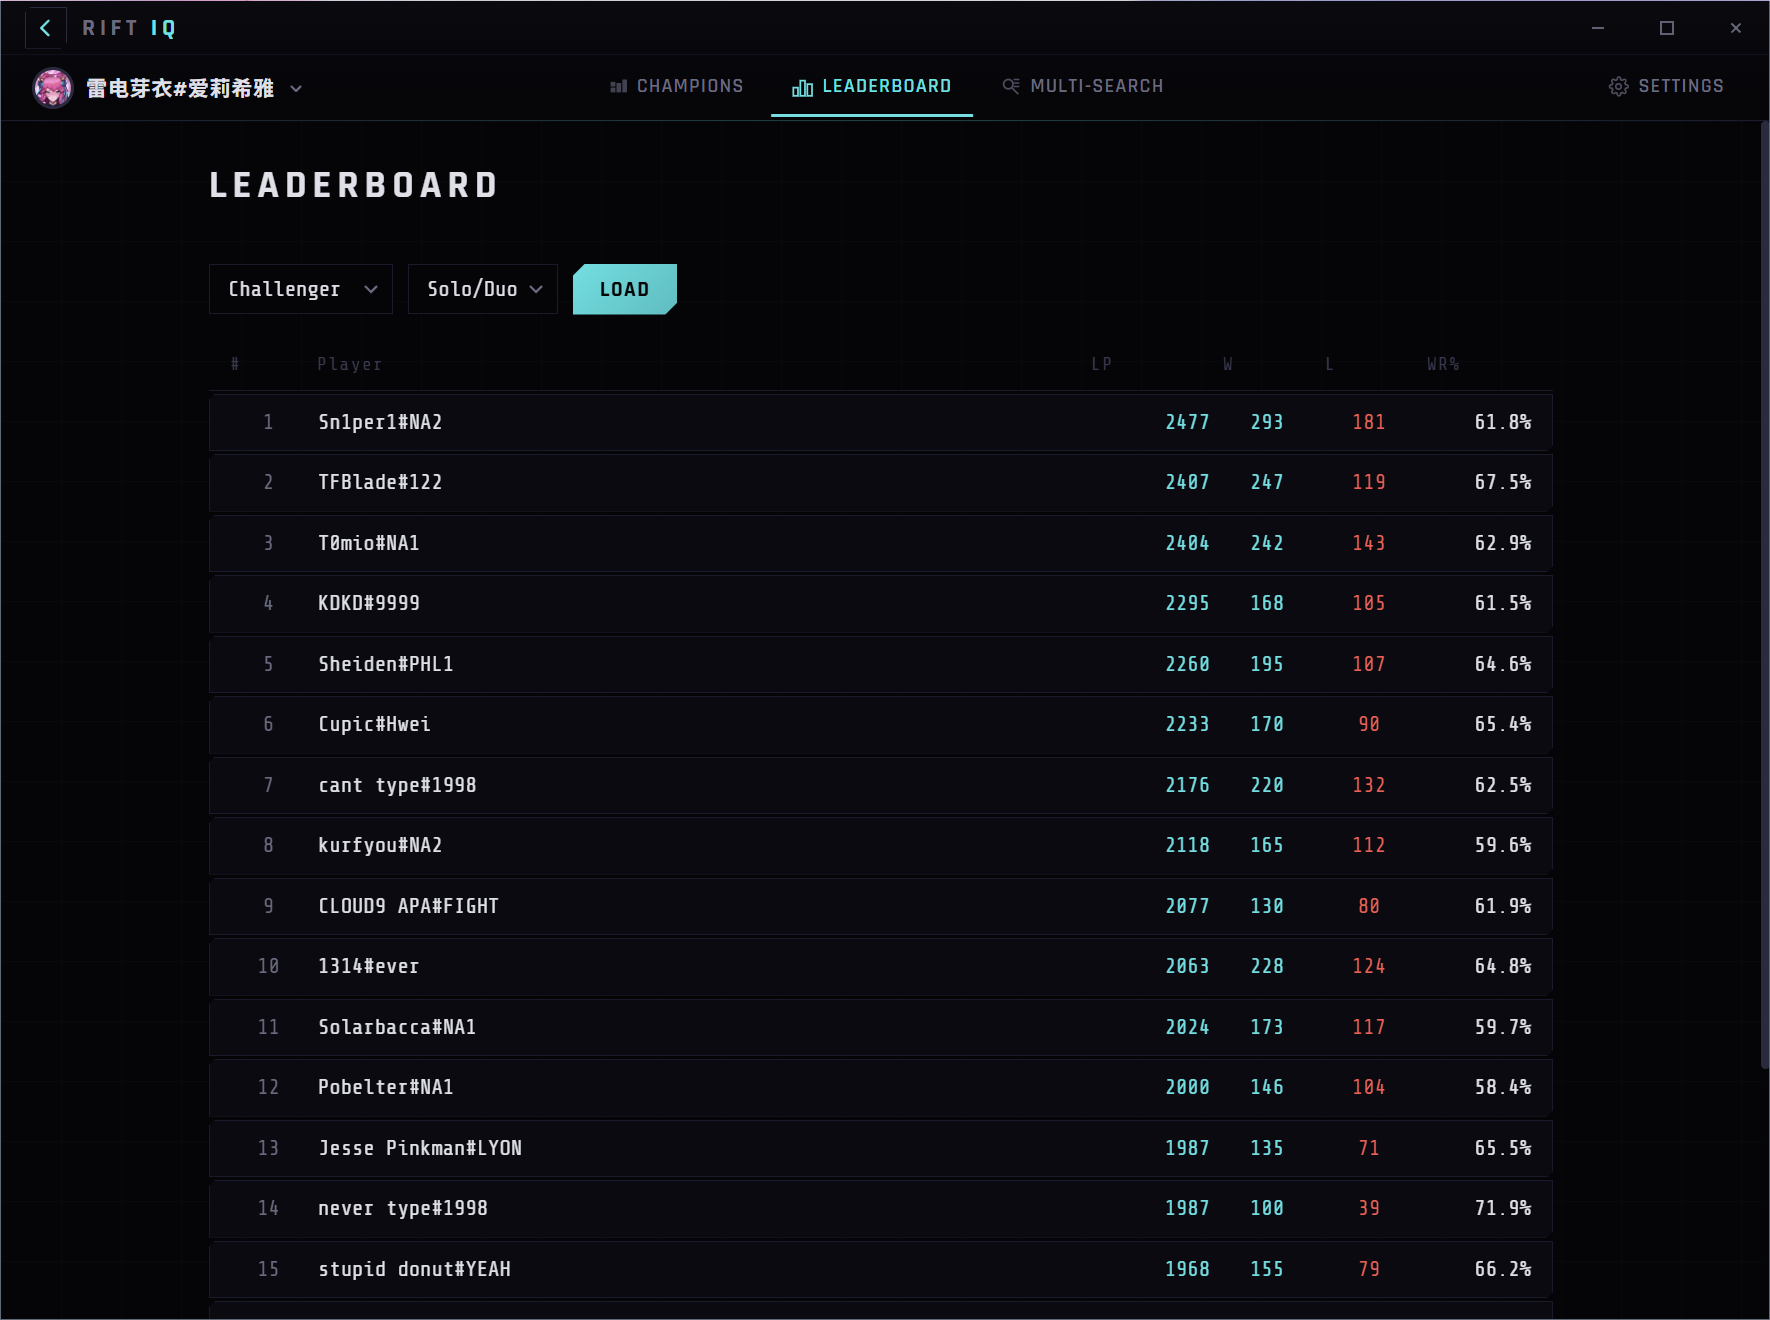Open the Challenger rank dropdown
The image size is (1770, 1320).
(x=300, y=289)
